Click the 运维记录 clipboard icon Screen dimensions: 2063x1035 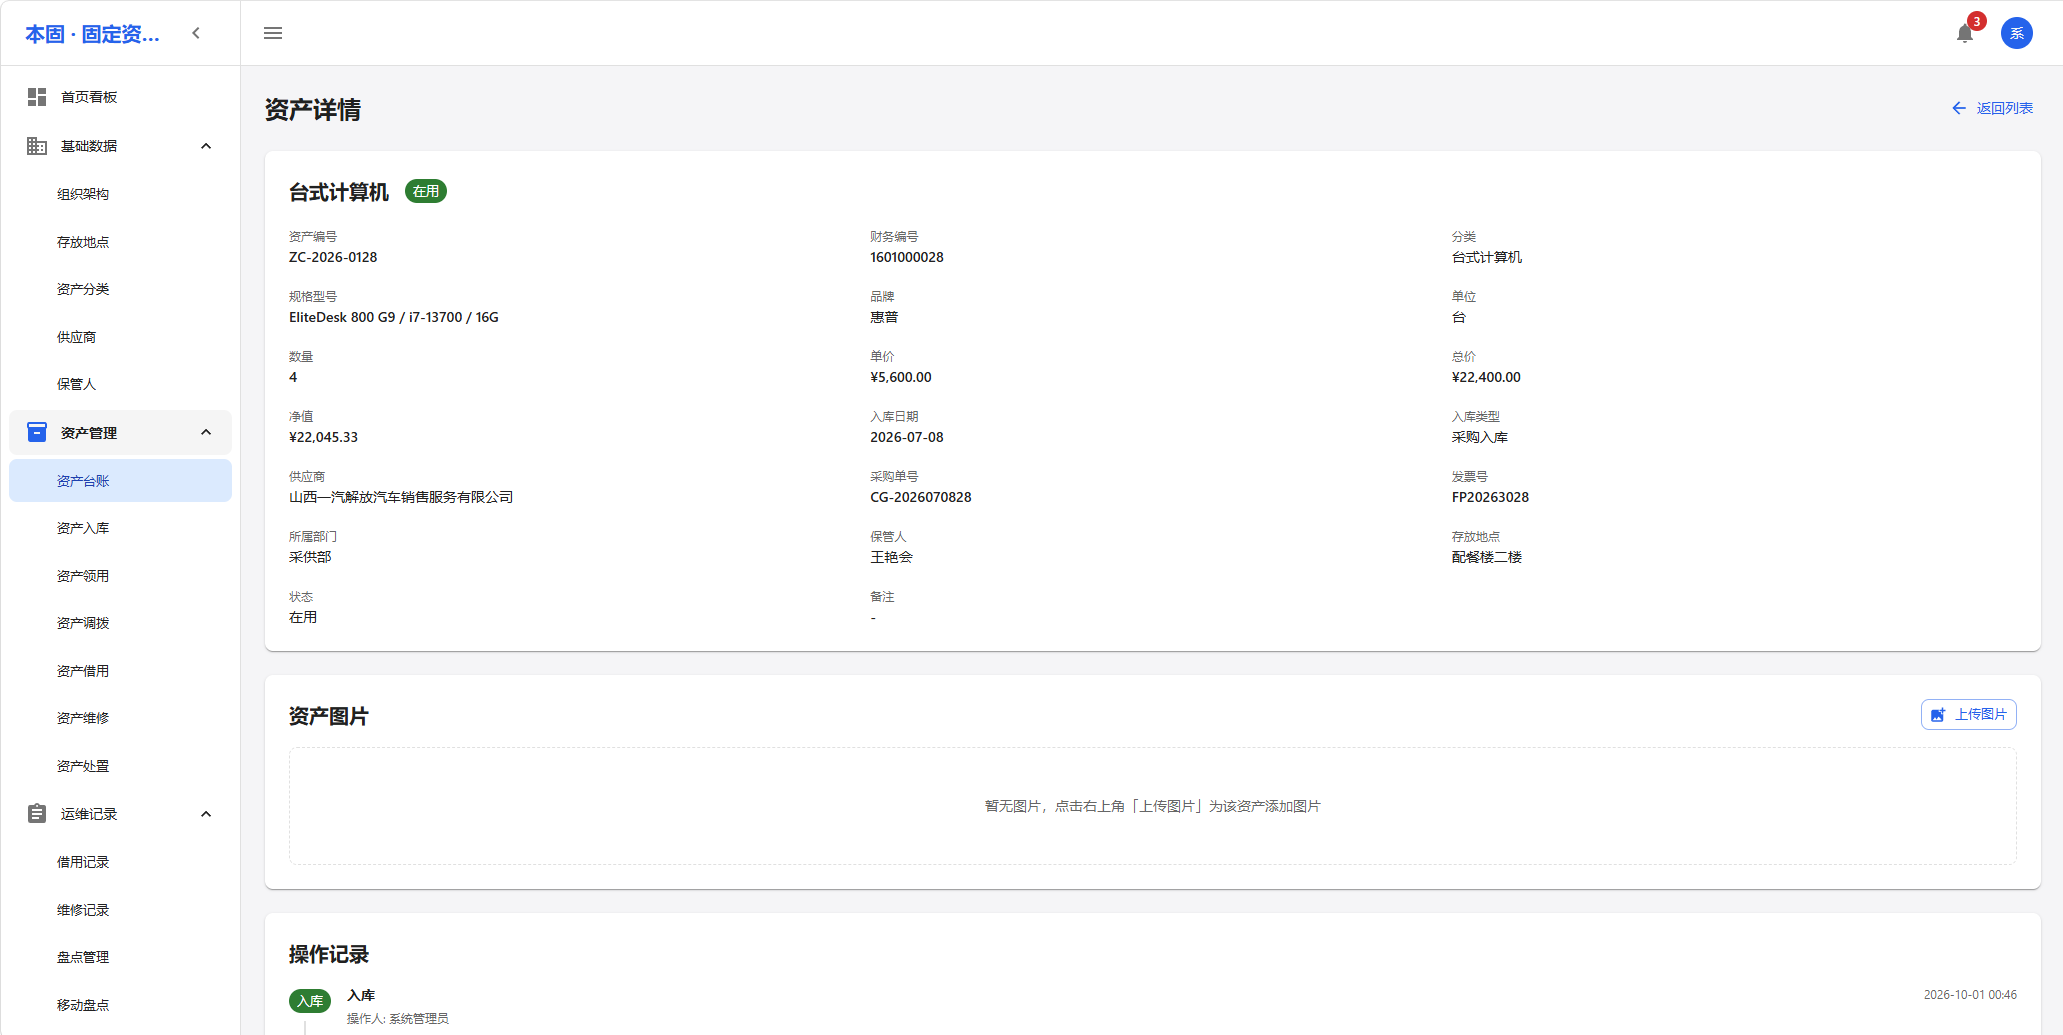(x=37, y=814)
